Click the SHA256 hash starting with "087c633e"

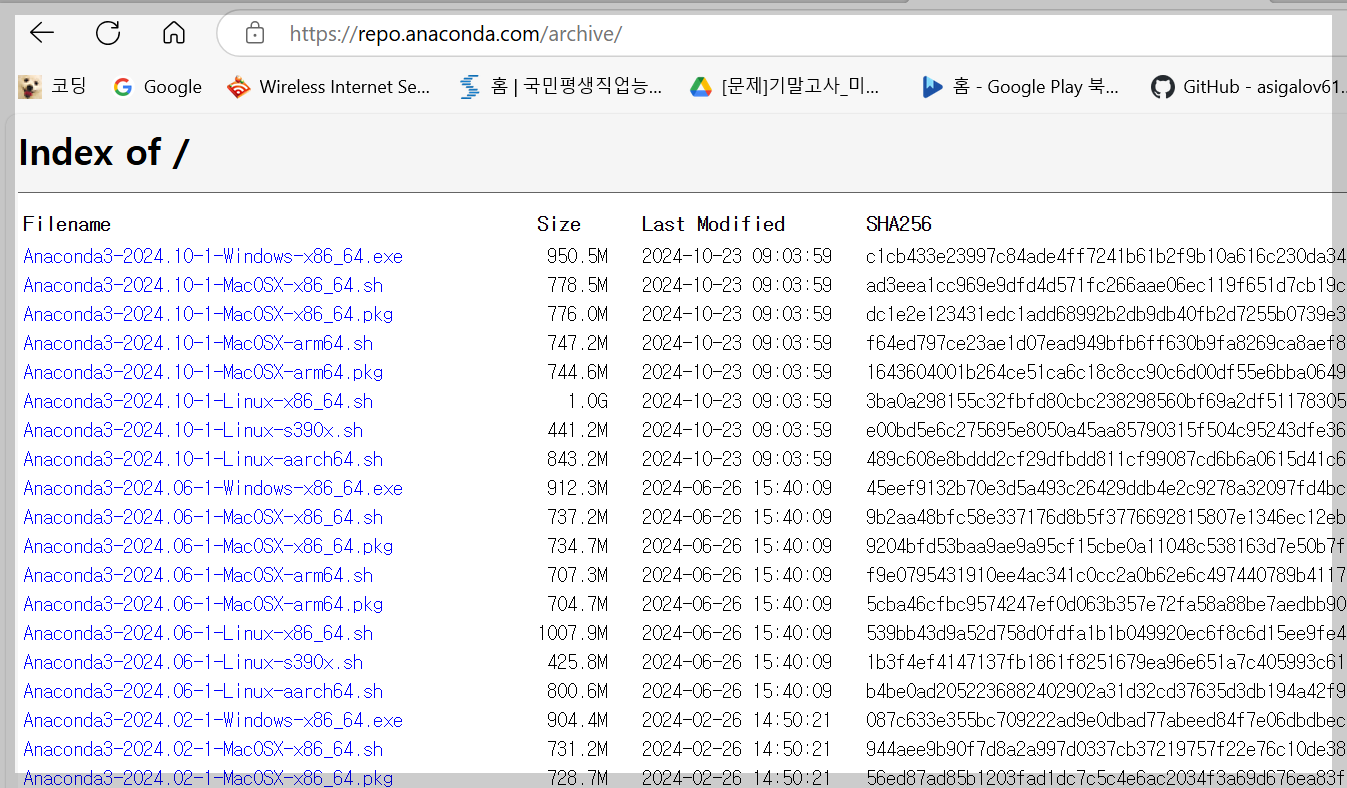[1106, 720]
